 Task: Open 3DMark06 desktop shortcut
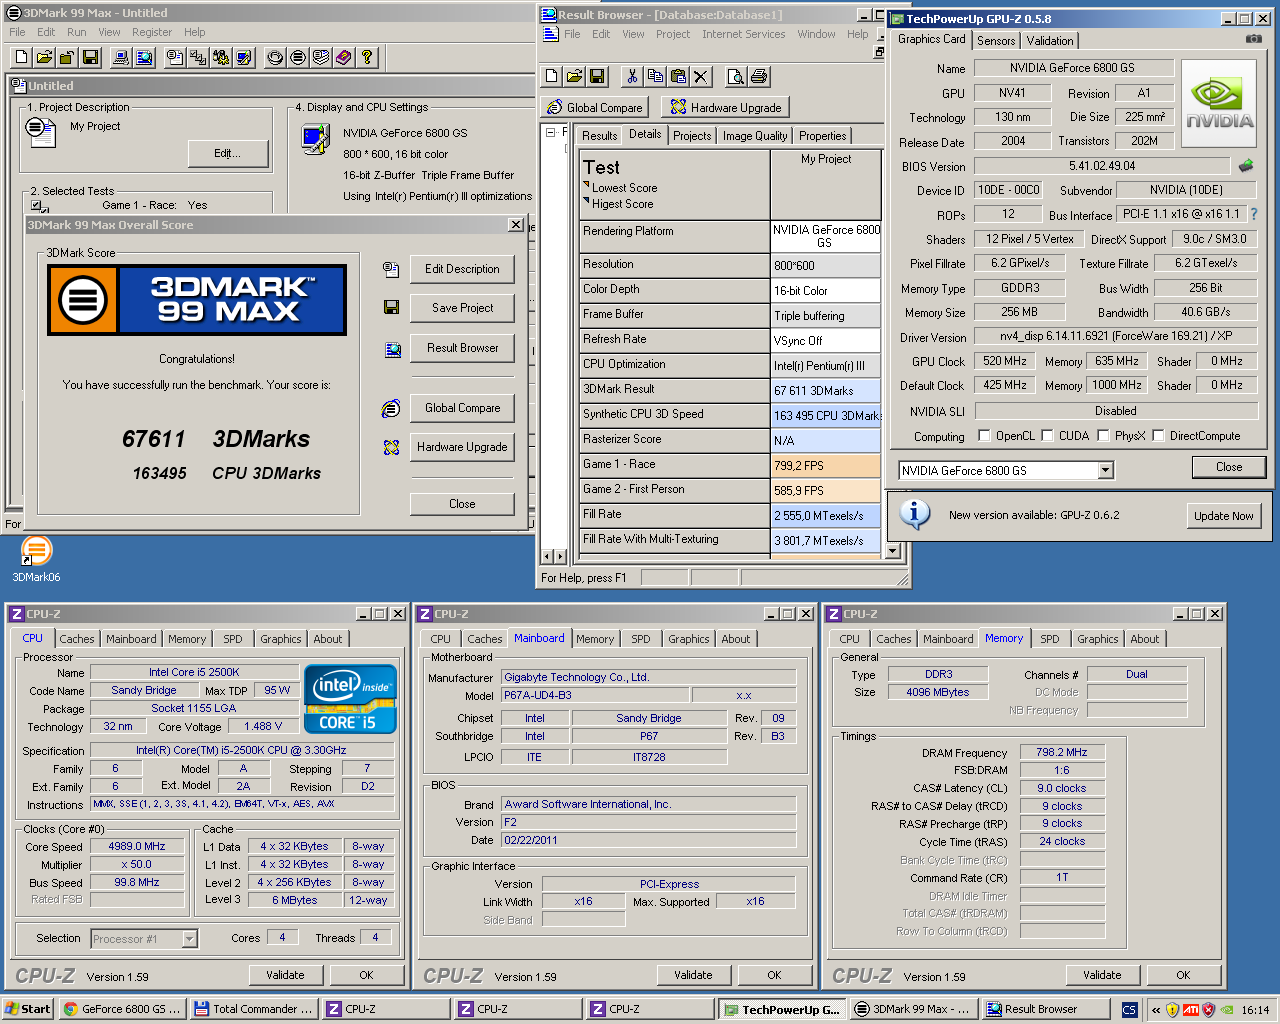[x=36, y=560]
